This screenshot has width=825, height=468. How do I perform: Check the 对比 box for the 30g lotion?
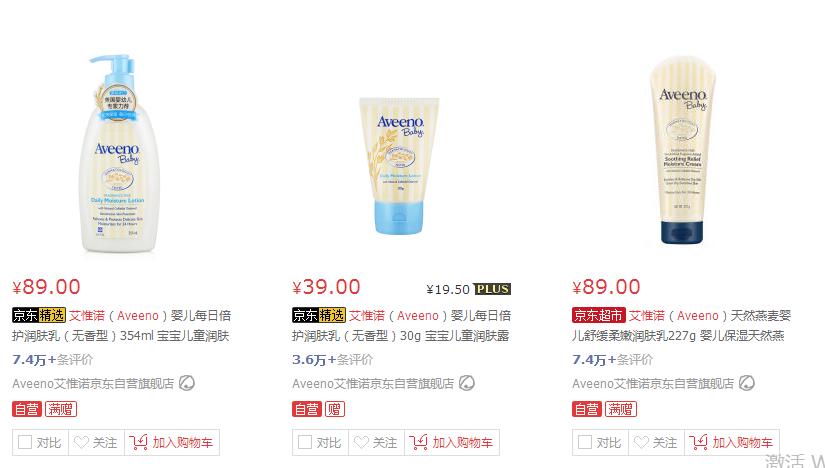click(x=305, y=442)
